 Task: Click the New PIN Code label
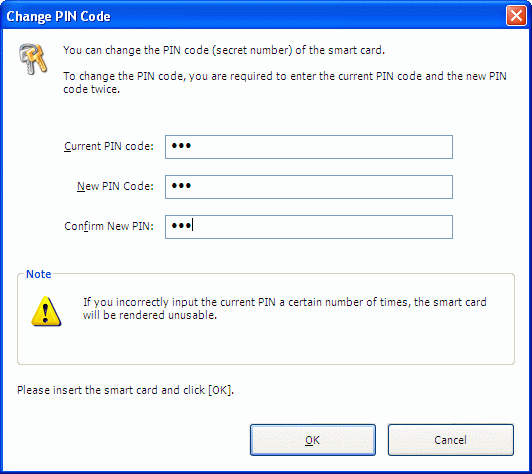[115, 186]
